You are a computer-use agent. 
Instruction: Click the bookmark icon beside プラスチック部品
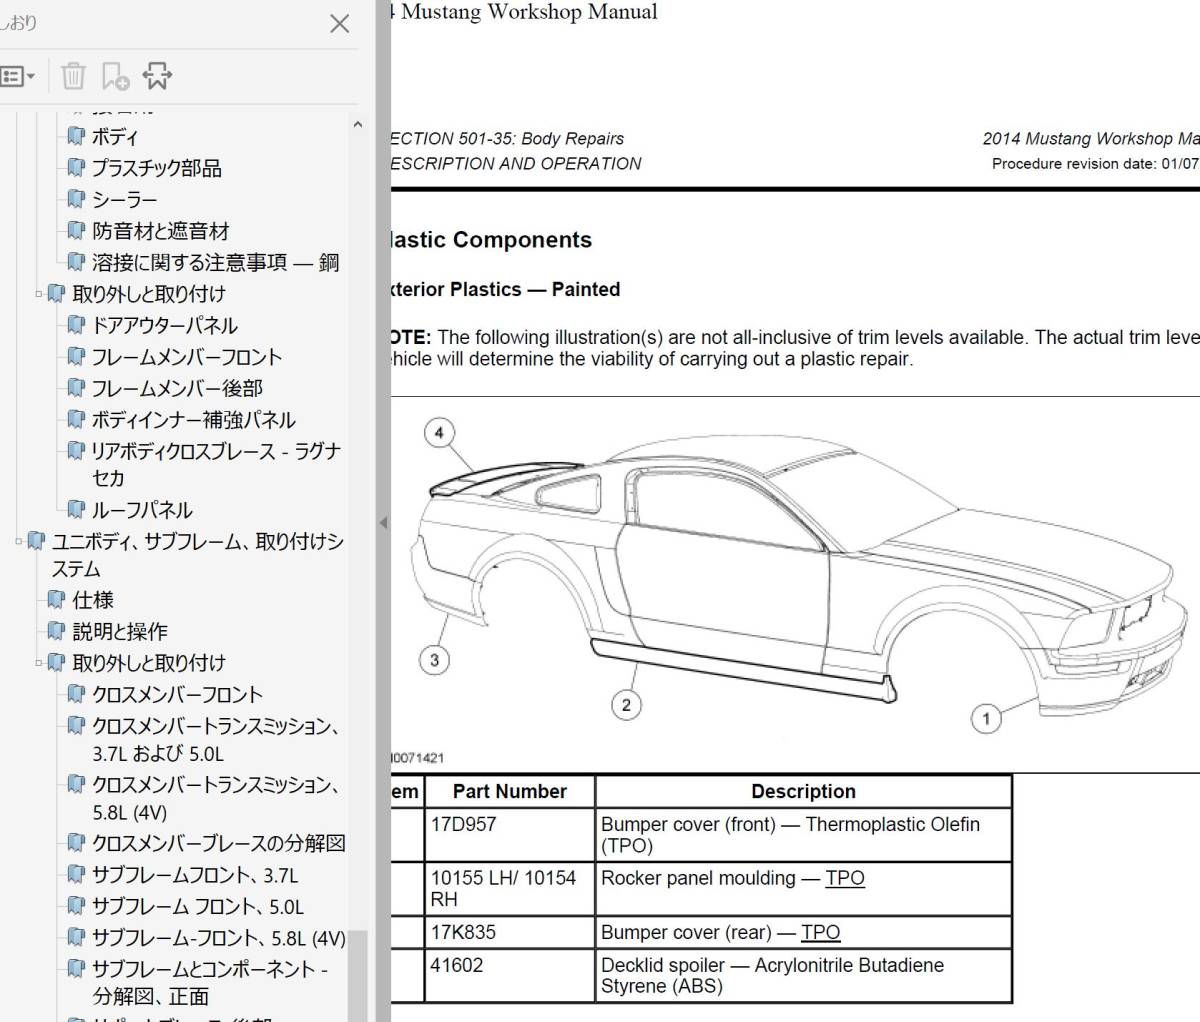pos(76,168)
